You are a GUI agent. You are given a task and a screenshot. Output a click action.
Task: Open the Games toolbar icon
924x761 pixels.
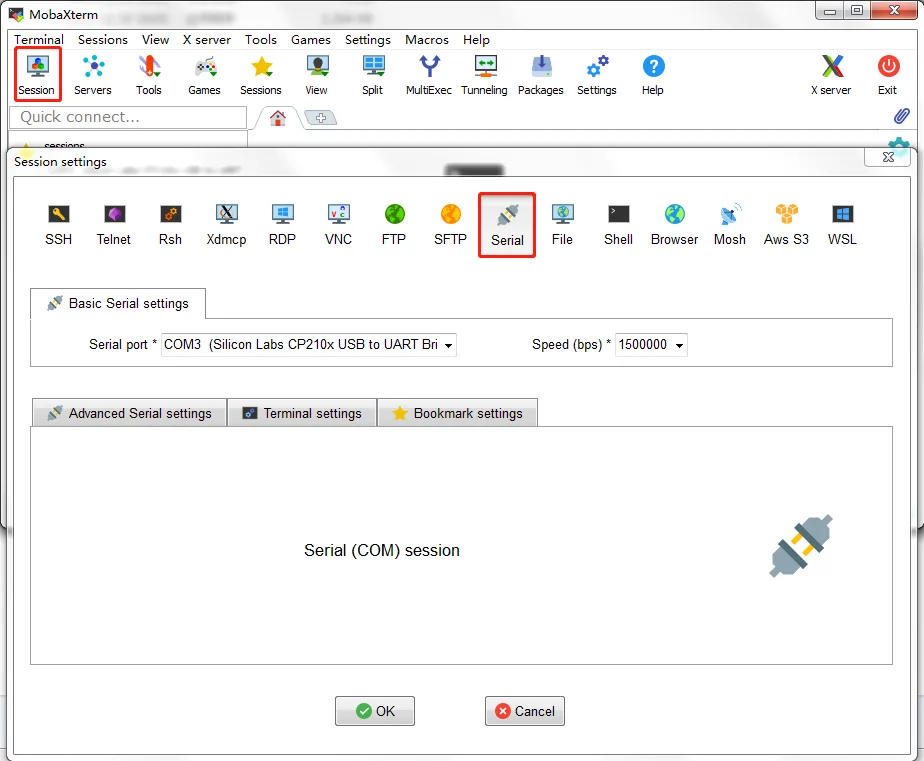(x=204, y=75)
